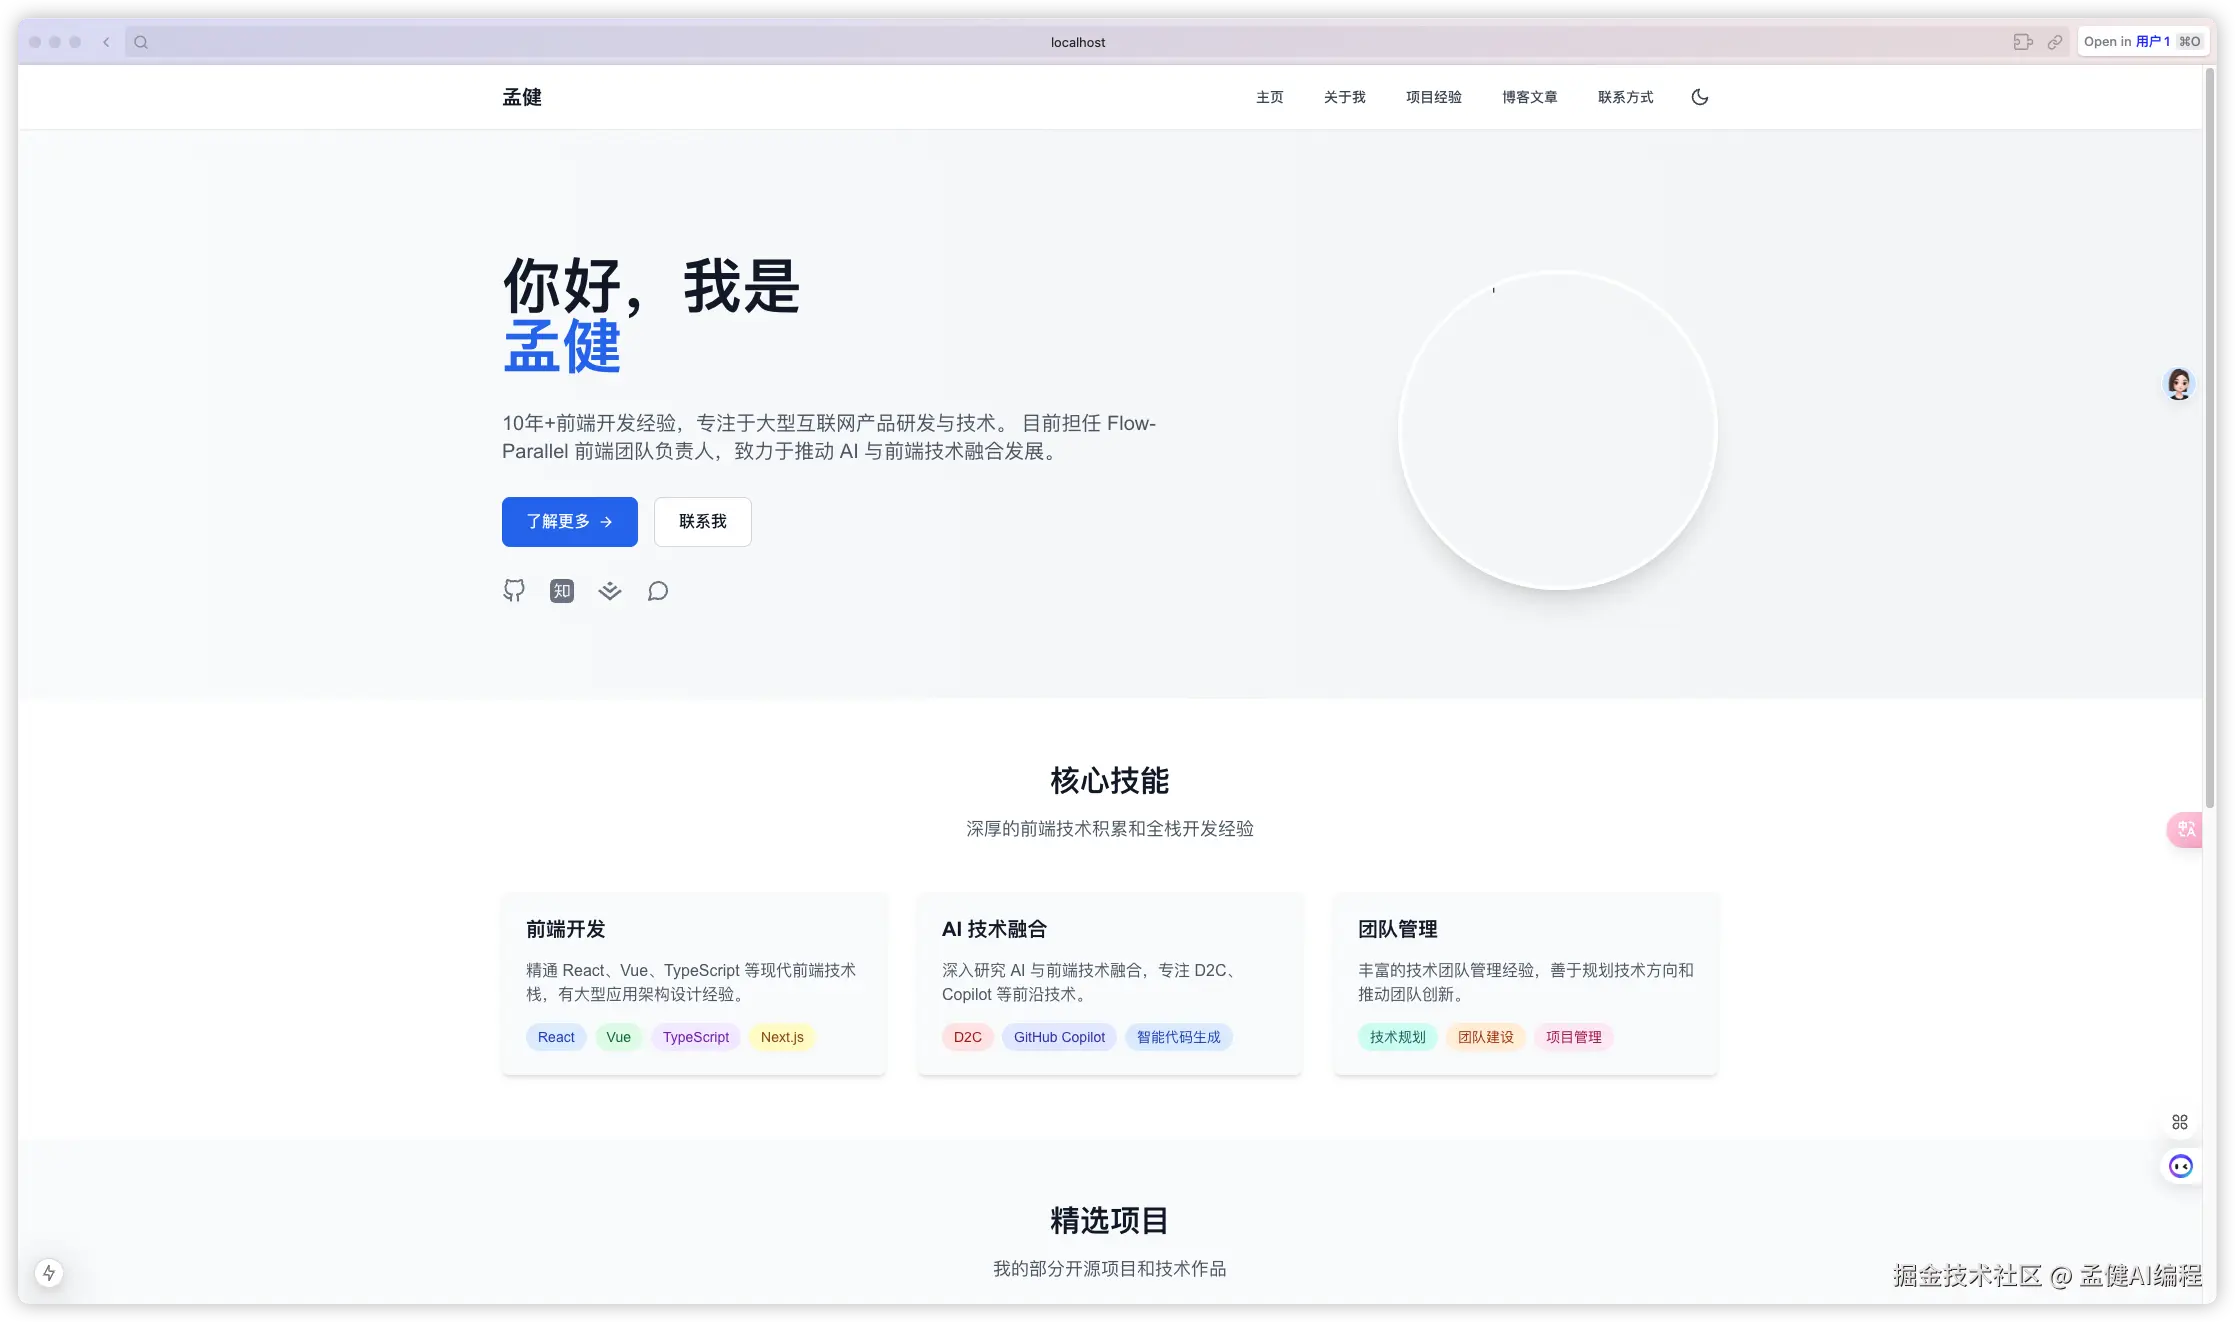The height and width of the screenshot is (1322, 2235).
Task: Open the floating robot assistant icon
Action: (2180, 1166)
